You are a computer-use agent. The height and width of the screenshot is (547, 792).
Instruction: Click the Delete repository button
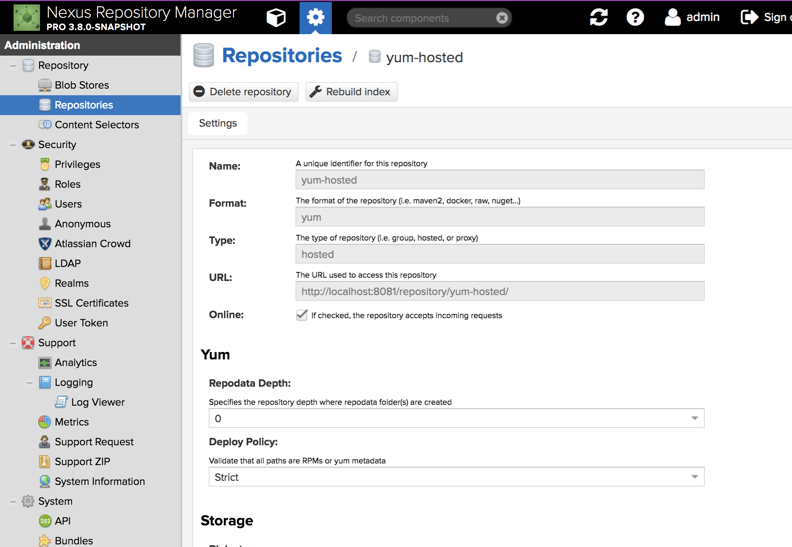tap(243, 92)
